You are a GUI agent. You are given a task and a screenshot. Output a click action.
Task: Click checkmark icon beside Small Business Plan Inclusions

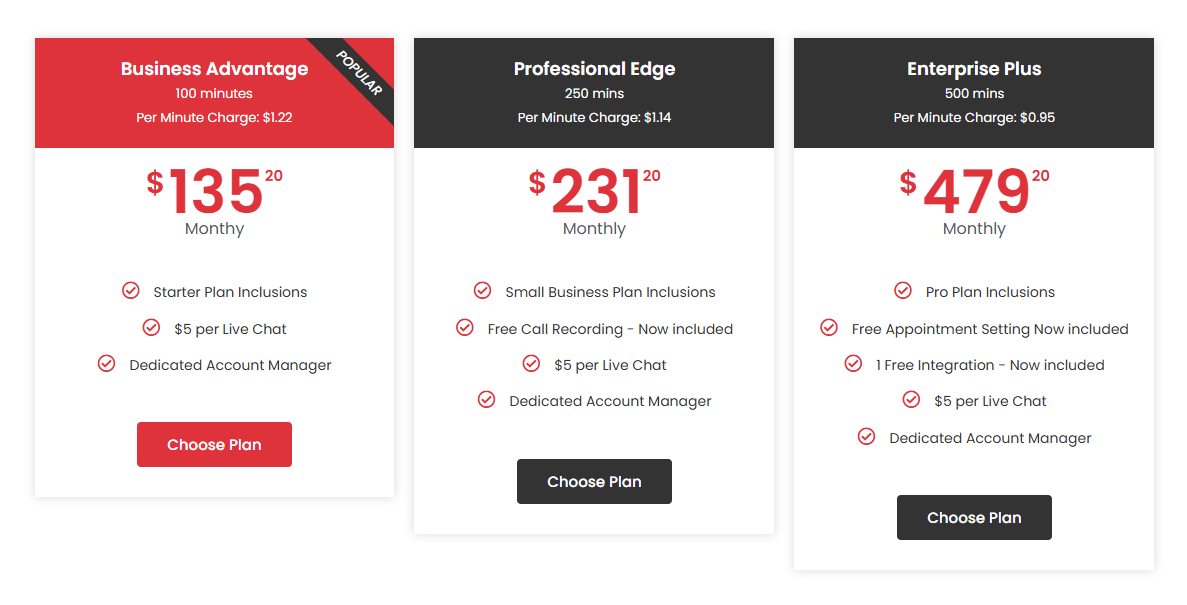[483, 291]
